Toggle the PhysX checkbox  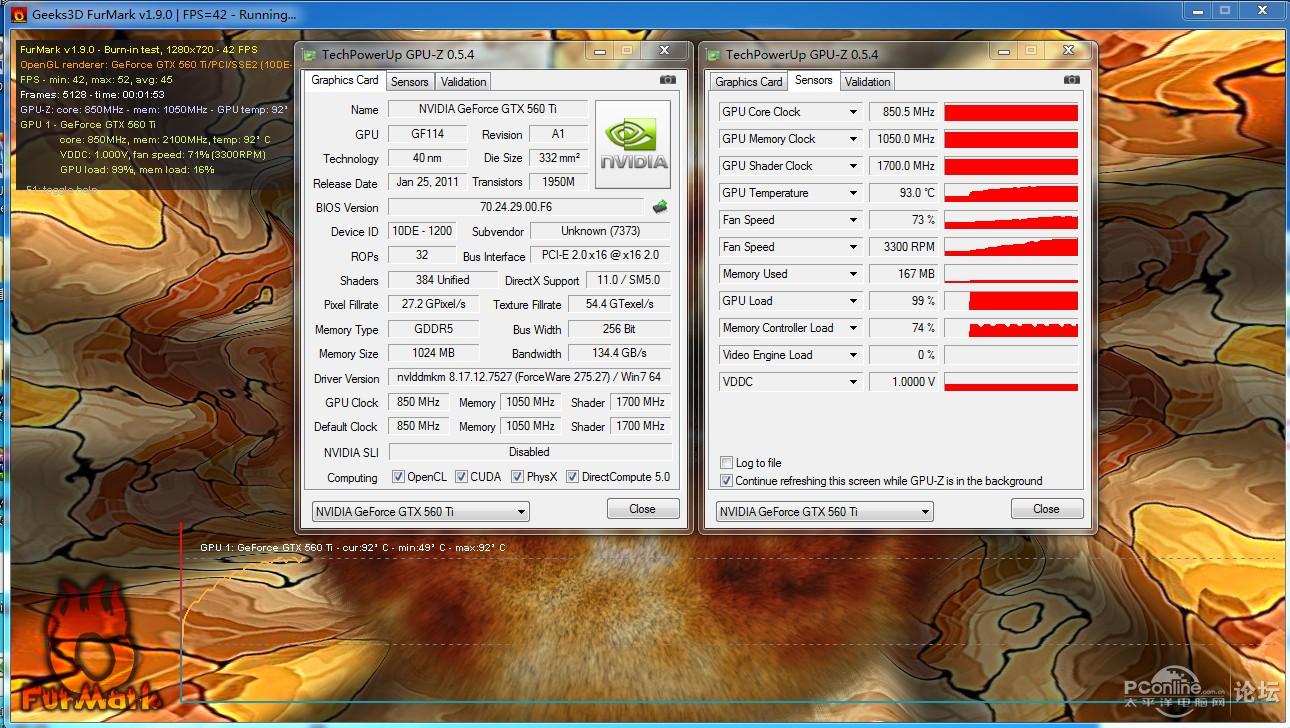tap(517, 477)
